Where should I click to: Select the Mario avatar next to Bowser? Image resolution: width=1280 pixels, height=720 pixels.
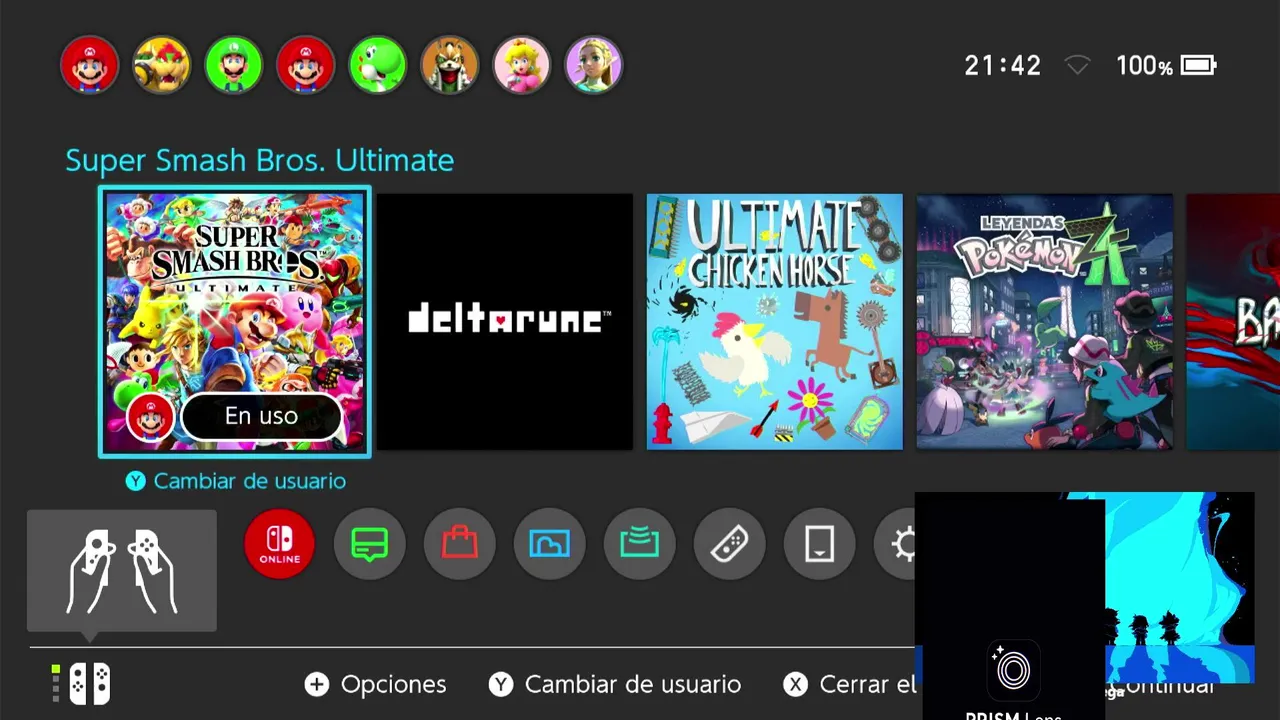[x=90, y=66]
